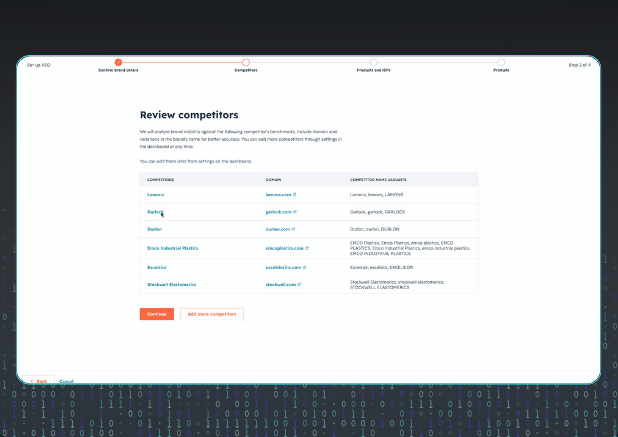Click the Garlock name variants cell
The height and width of the screenshot is (437, 618).
[x=378, y=212]
